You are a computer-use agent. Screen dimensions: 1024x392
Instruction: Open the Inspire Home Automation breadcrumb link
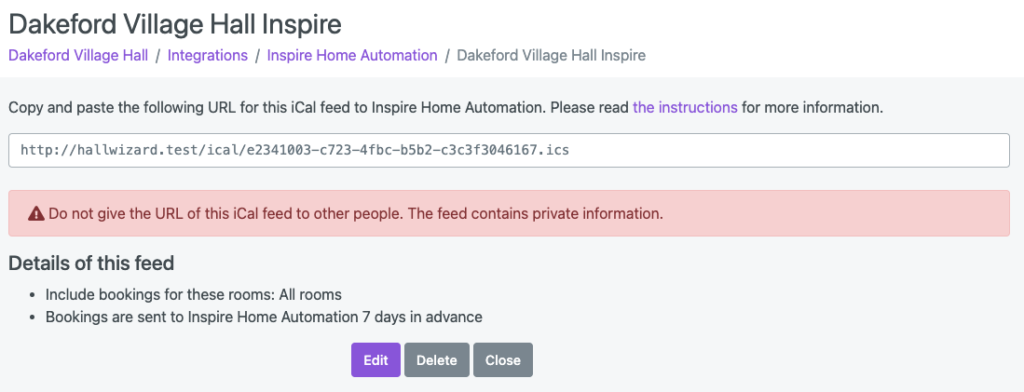[x=352, y=56]
